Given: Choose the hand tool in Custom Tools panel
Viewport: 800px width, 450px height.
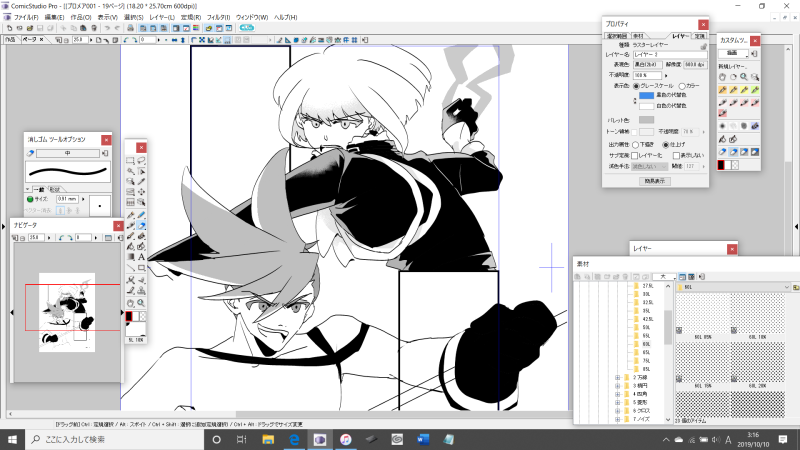Looking at the screenshot, I should pos(722,77).
